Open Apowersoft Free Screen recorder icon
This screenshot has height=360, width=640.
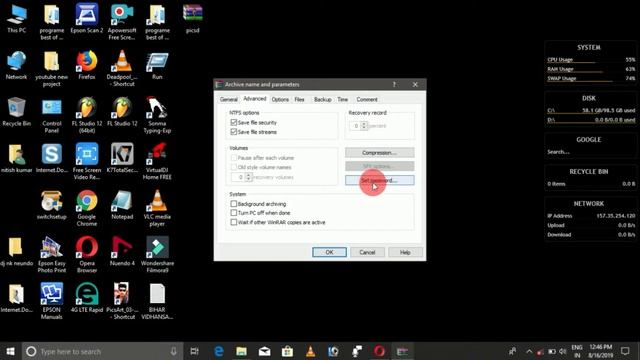click(122, 22)
